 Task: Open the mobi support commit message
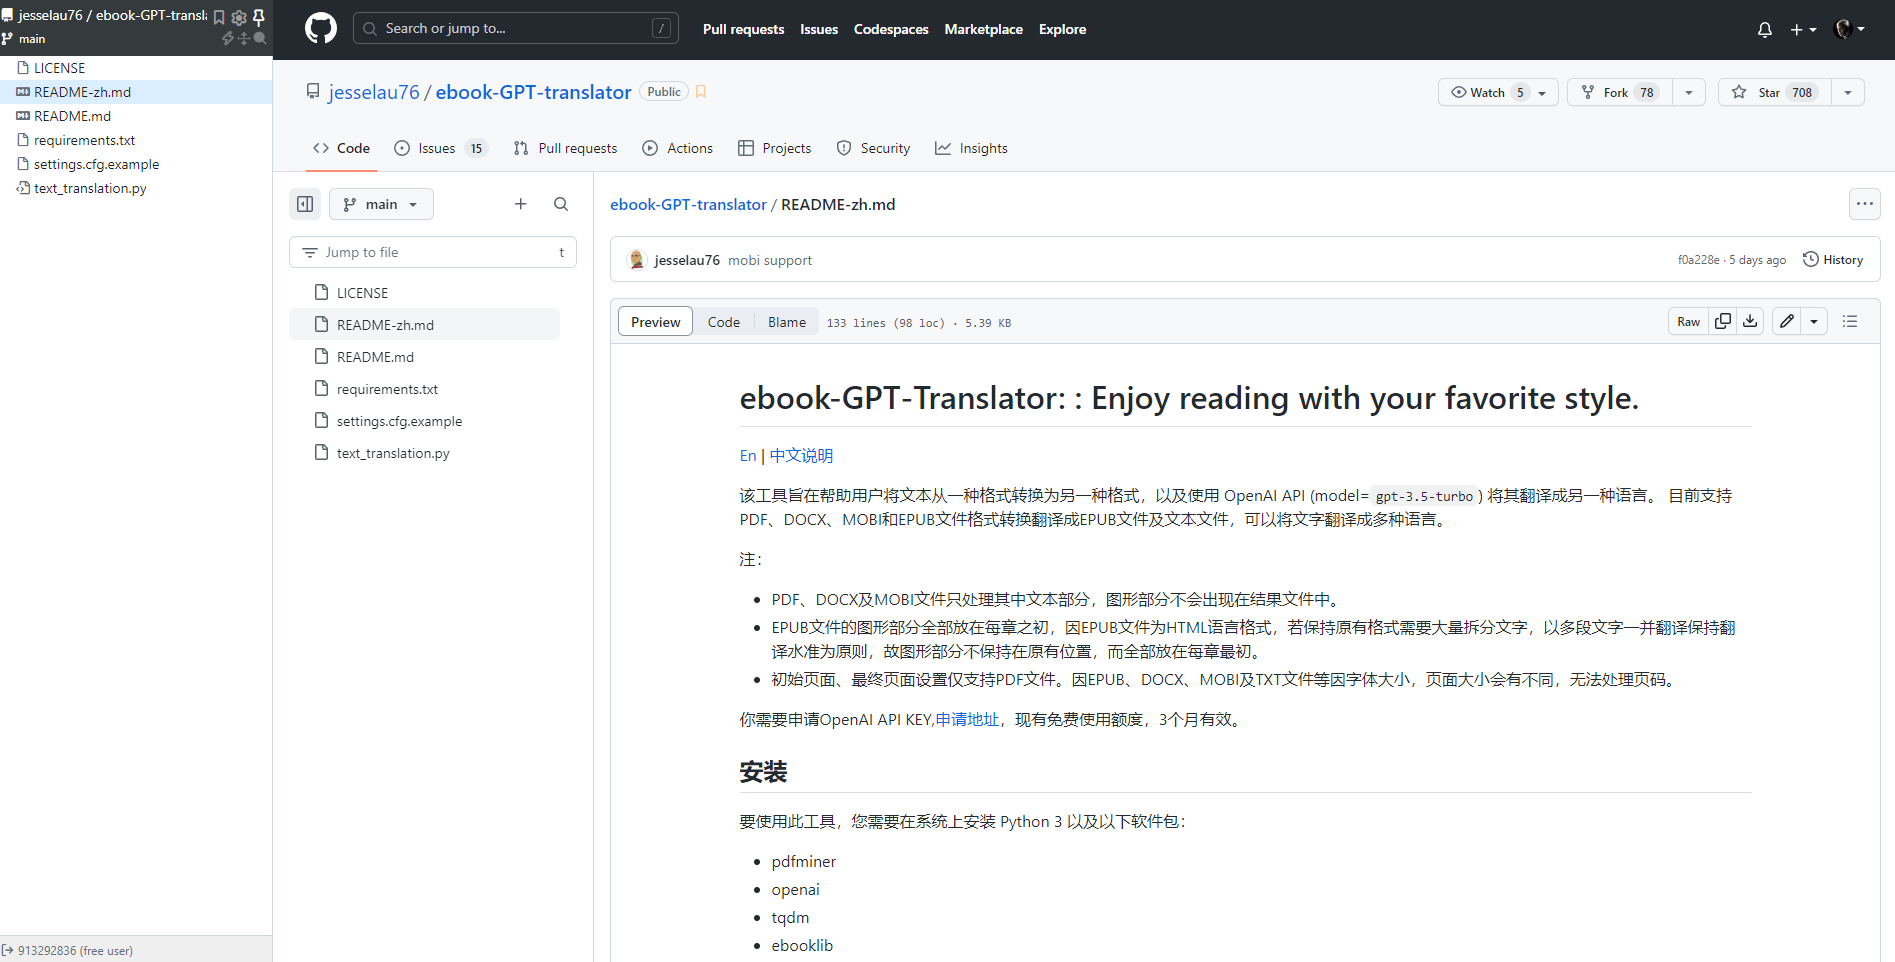(x=770, y=260)
